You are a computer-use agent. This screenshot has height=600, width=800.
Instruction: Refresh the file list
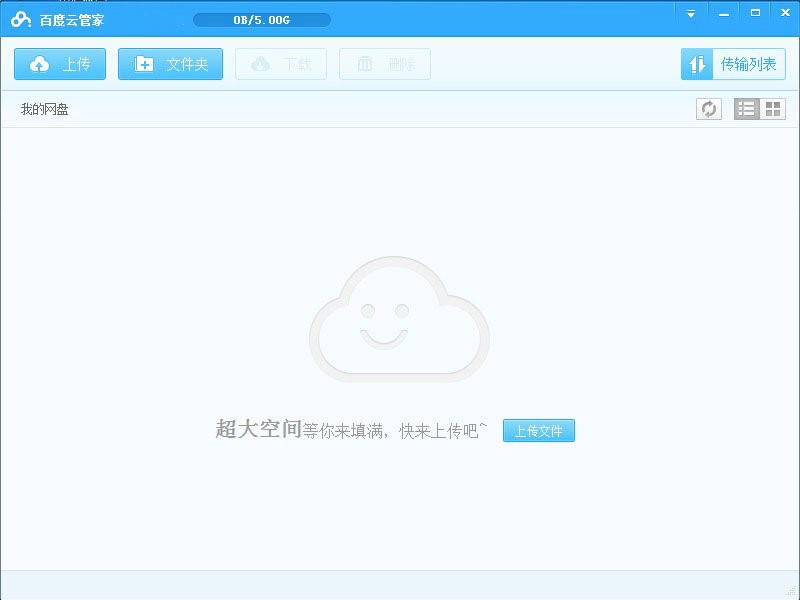click(x=709, y=109)
